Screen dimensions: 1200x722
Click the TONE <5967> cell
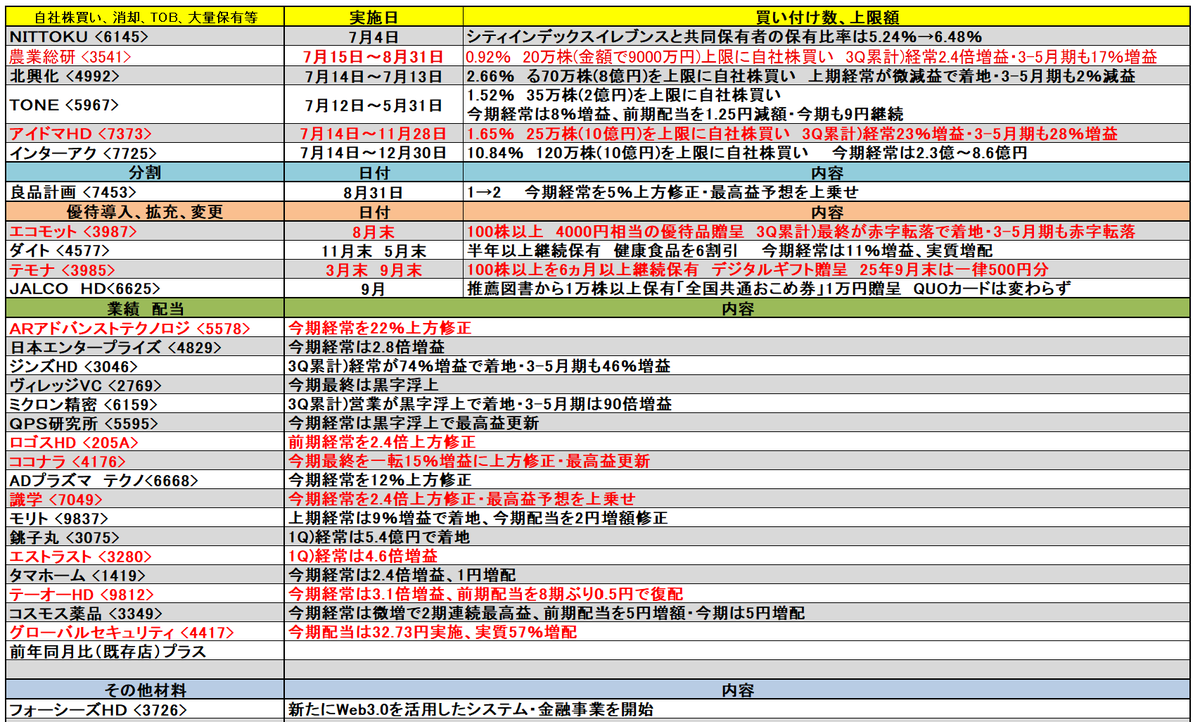144,105
